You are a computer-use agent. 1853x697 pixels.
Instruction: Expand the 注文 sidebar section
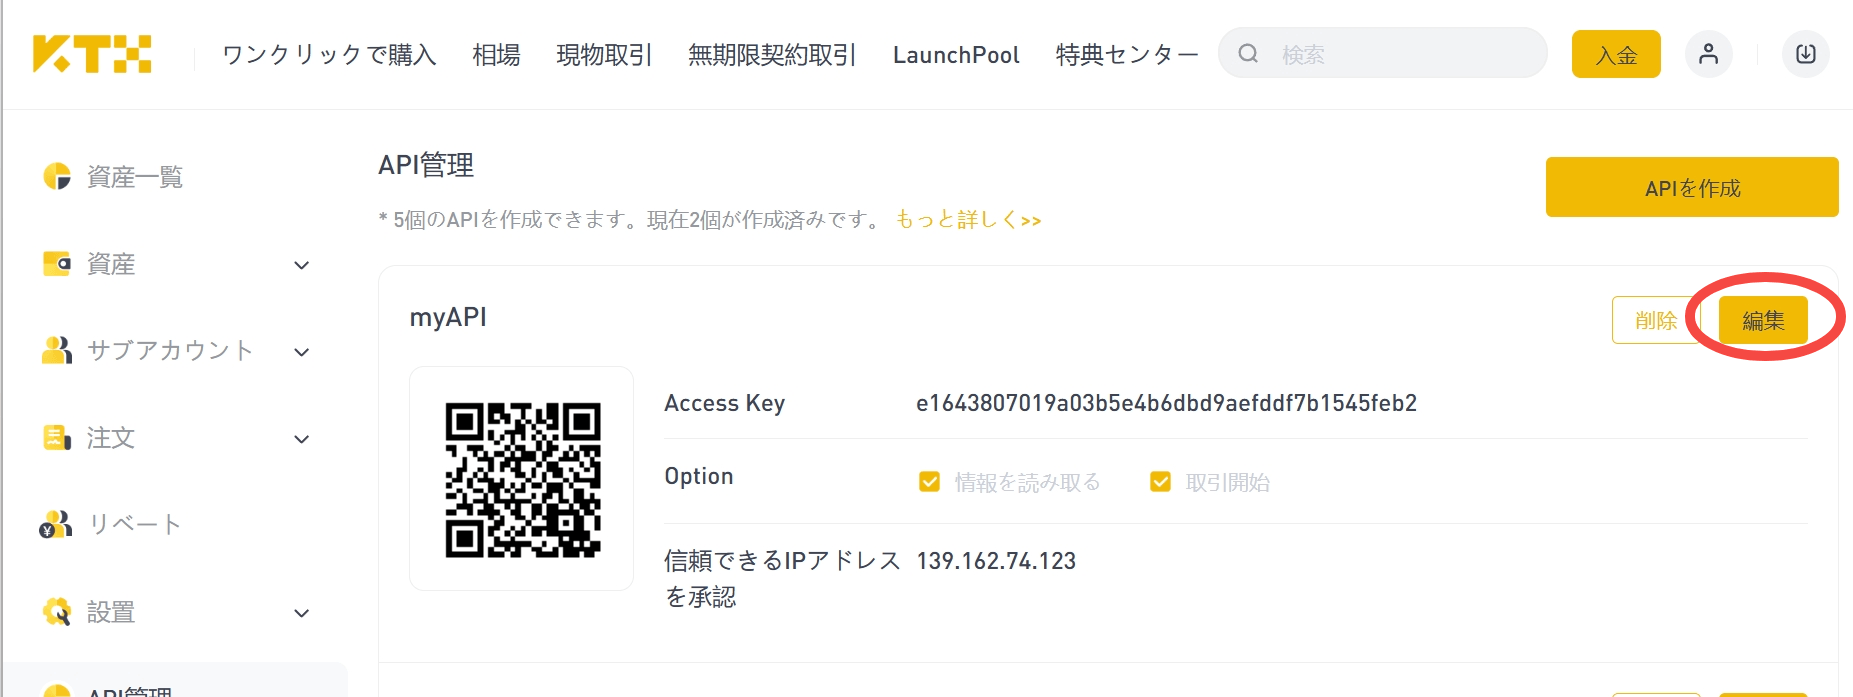tap(301, 439)
